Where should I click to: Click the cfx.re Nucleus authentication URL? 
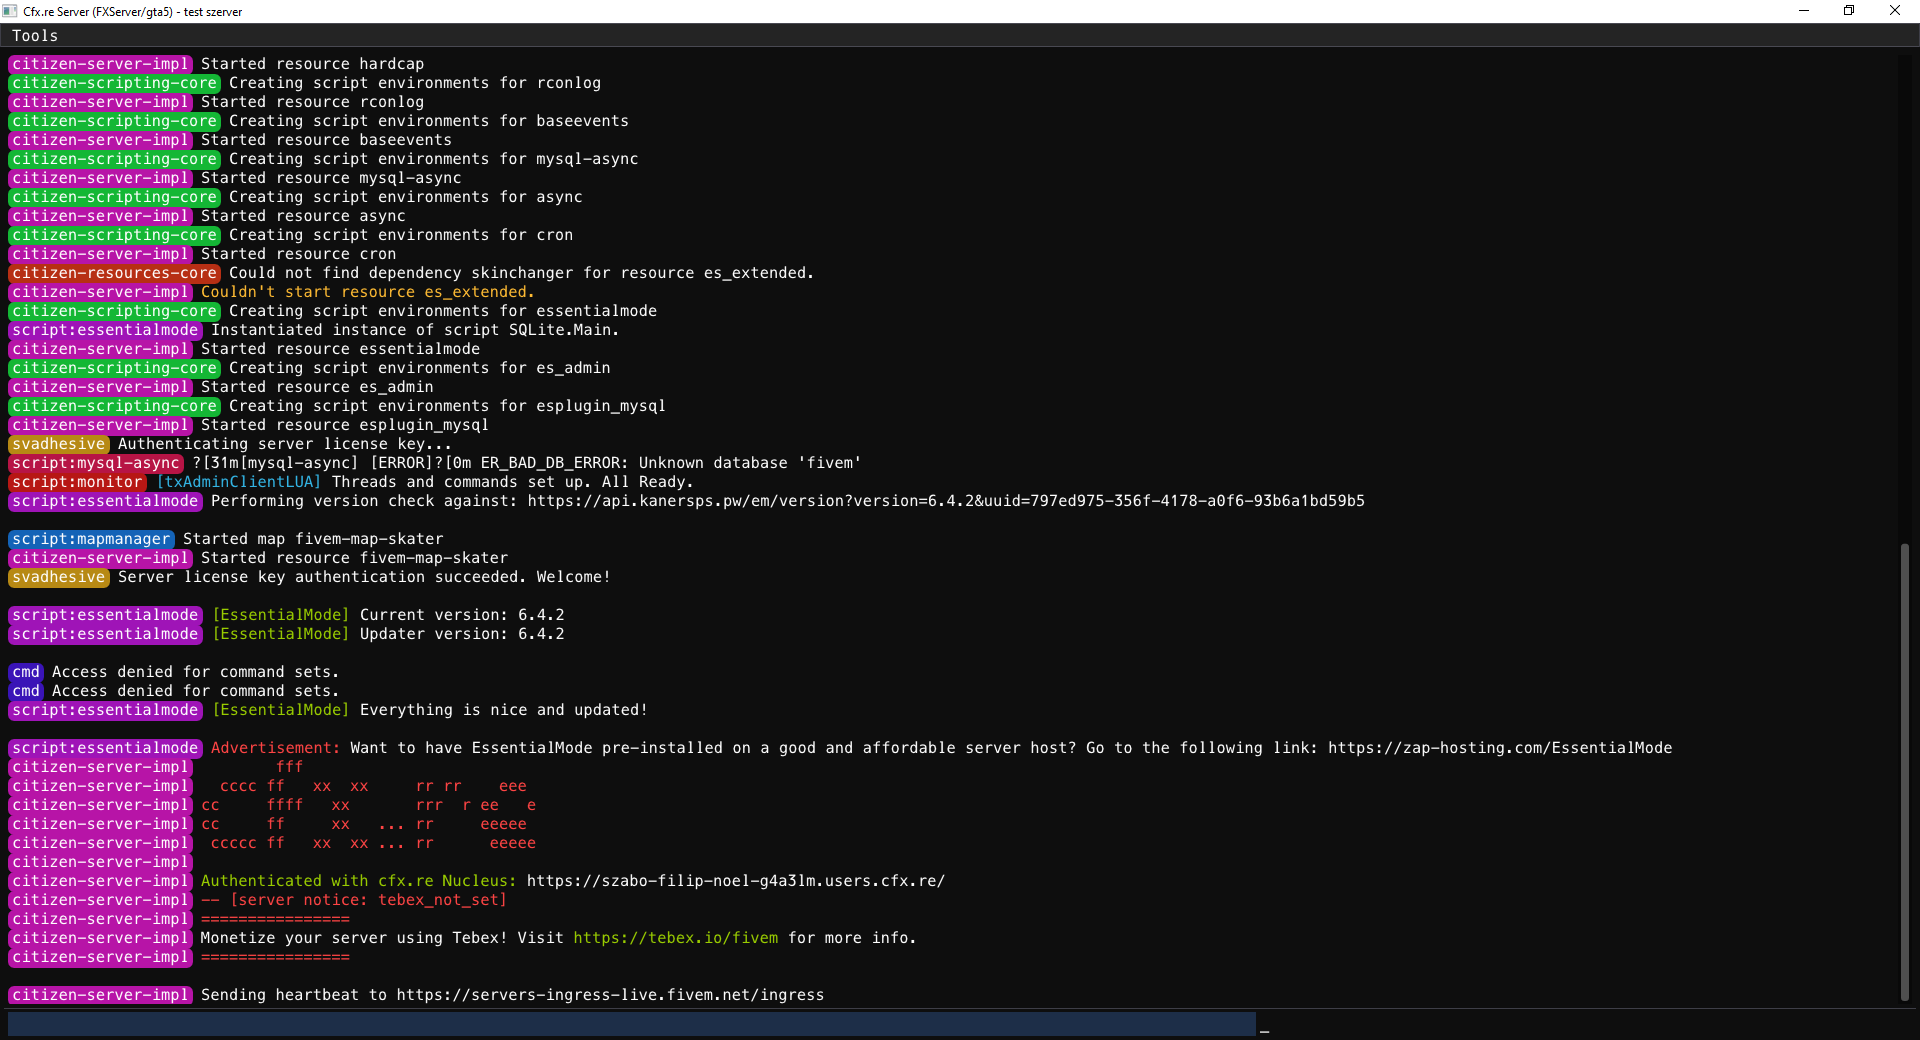(735, 881)
